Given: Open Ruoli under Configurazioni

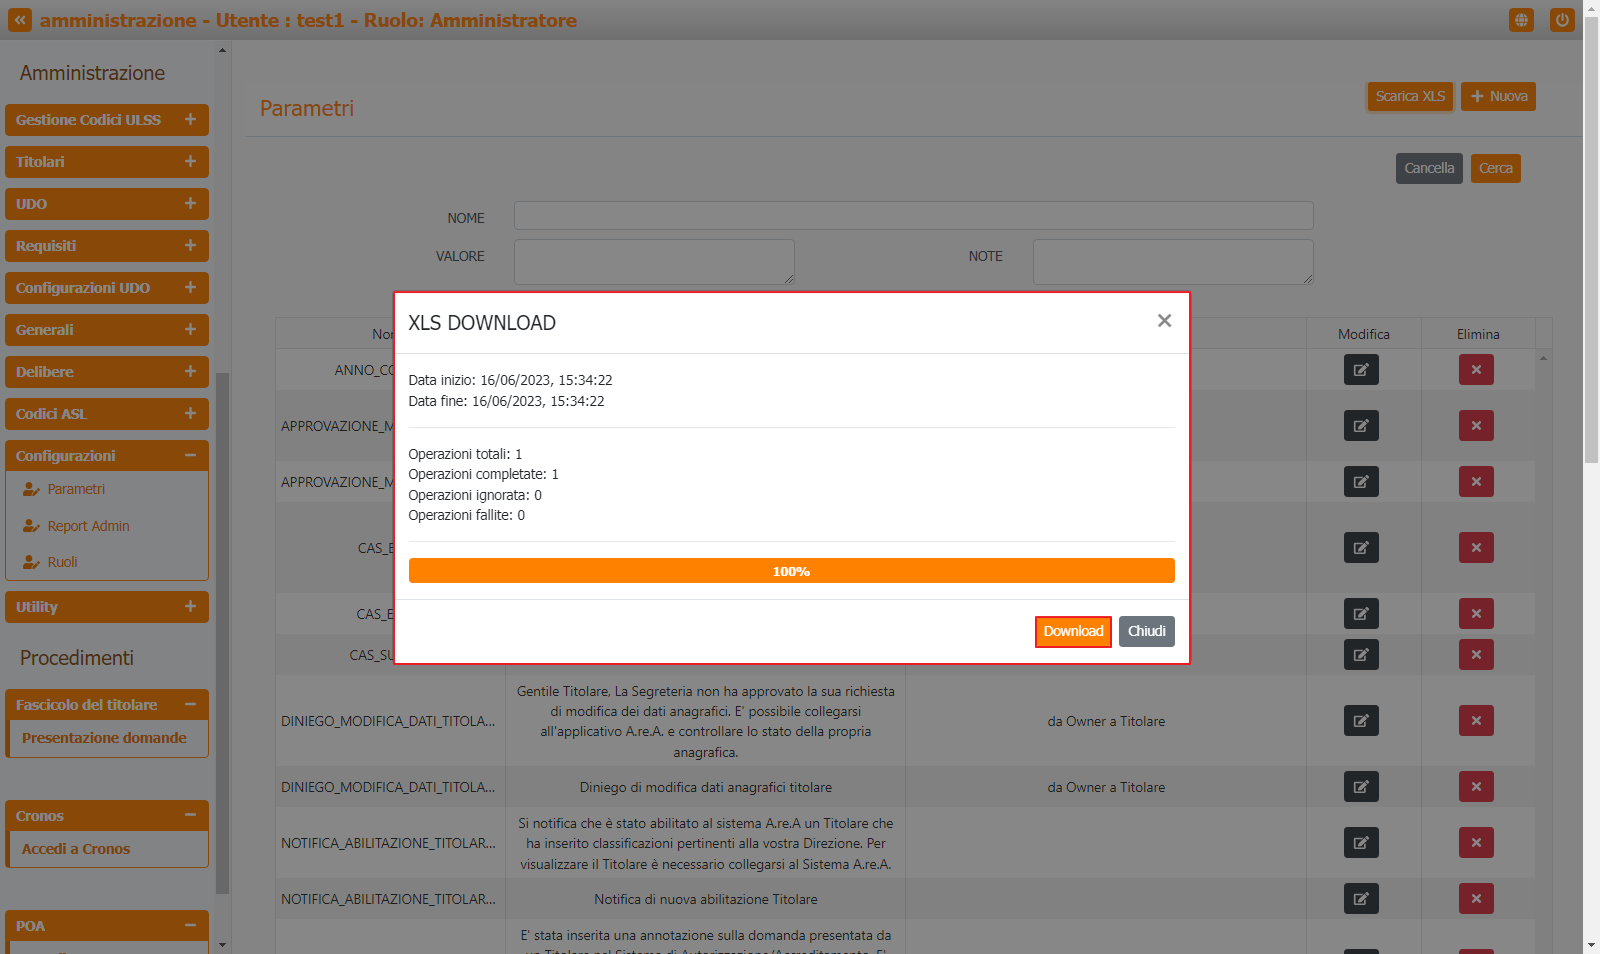Looking at the screenshot, I should tap(62, 562).
